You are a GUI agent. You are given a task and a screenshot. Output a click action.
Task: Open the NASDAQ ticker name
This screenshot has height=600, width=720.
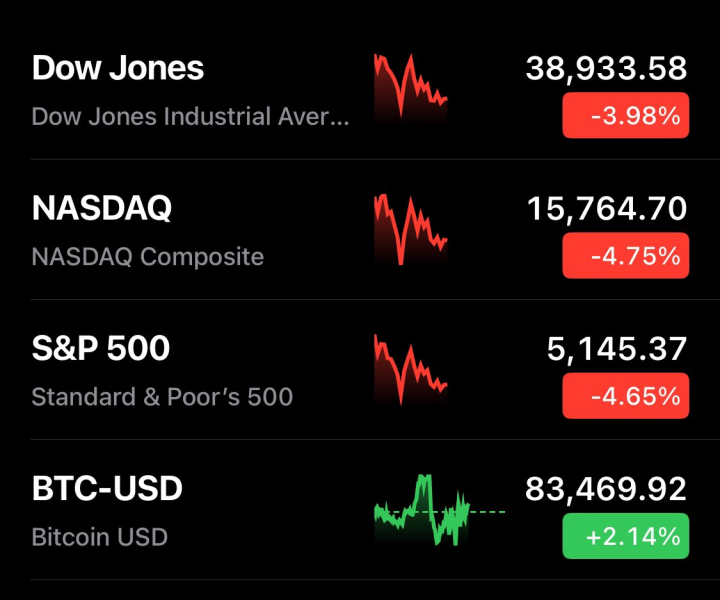click(x=102, y=208)
